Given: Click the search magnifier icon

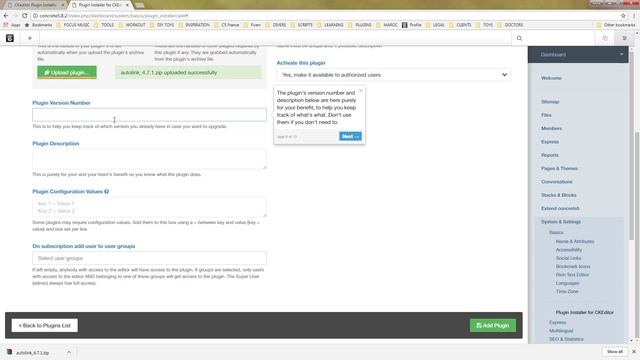Looking at the screenshot, I should click(519, 38).
